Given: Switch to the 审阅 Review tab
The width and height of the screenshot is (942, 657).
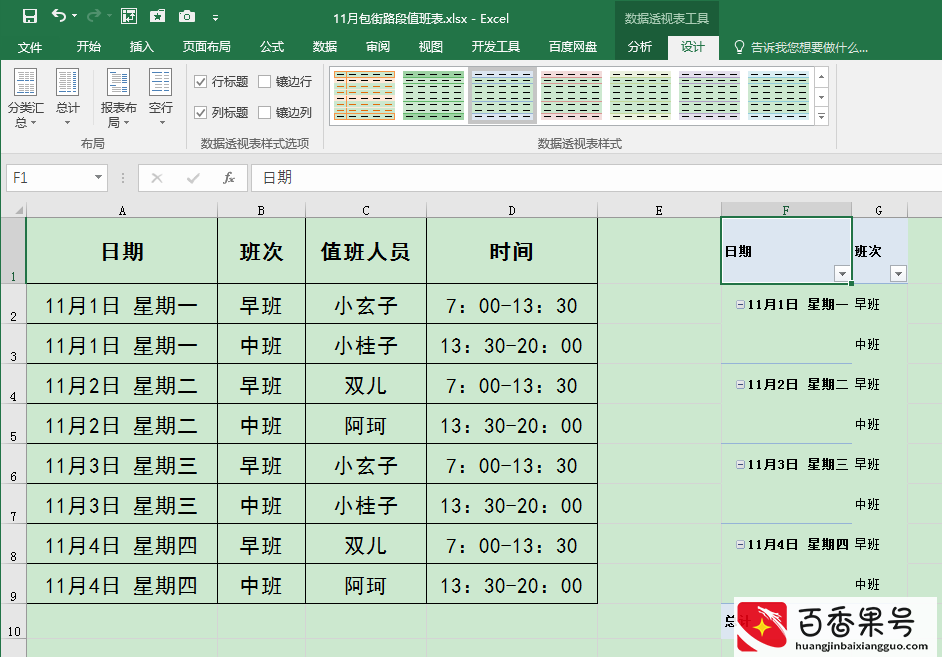Looking at the screenshot, I should 378,47.
